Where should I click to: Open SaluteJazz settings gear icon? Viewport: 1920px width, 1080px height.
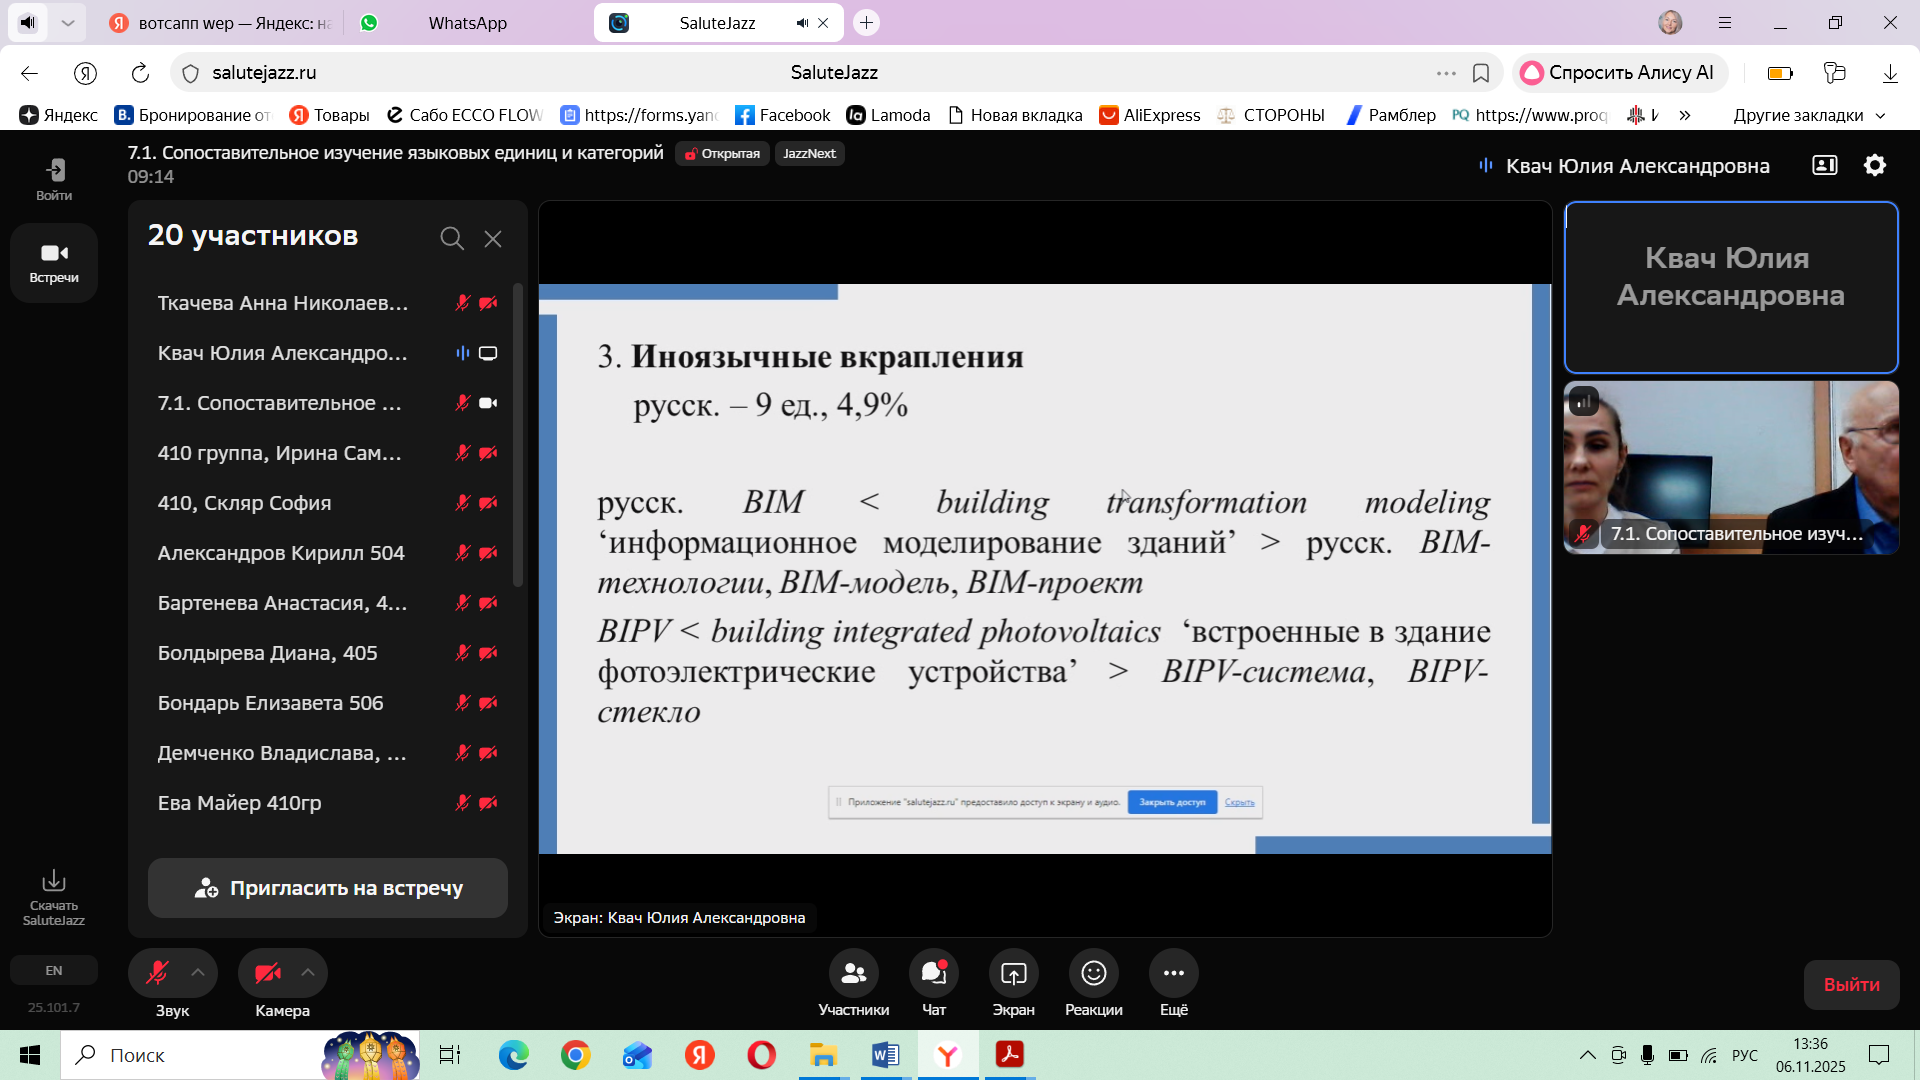[1875, 165]
